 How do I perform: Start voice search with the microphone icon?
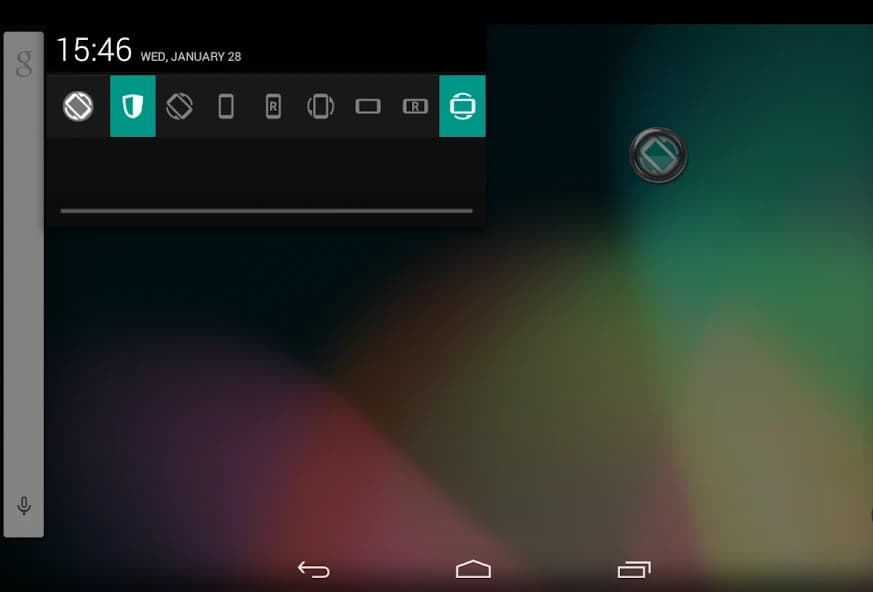pos(23,507)
